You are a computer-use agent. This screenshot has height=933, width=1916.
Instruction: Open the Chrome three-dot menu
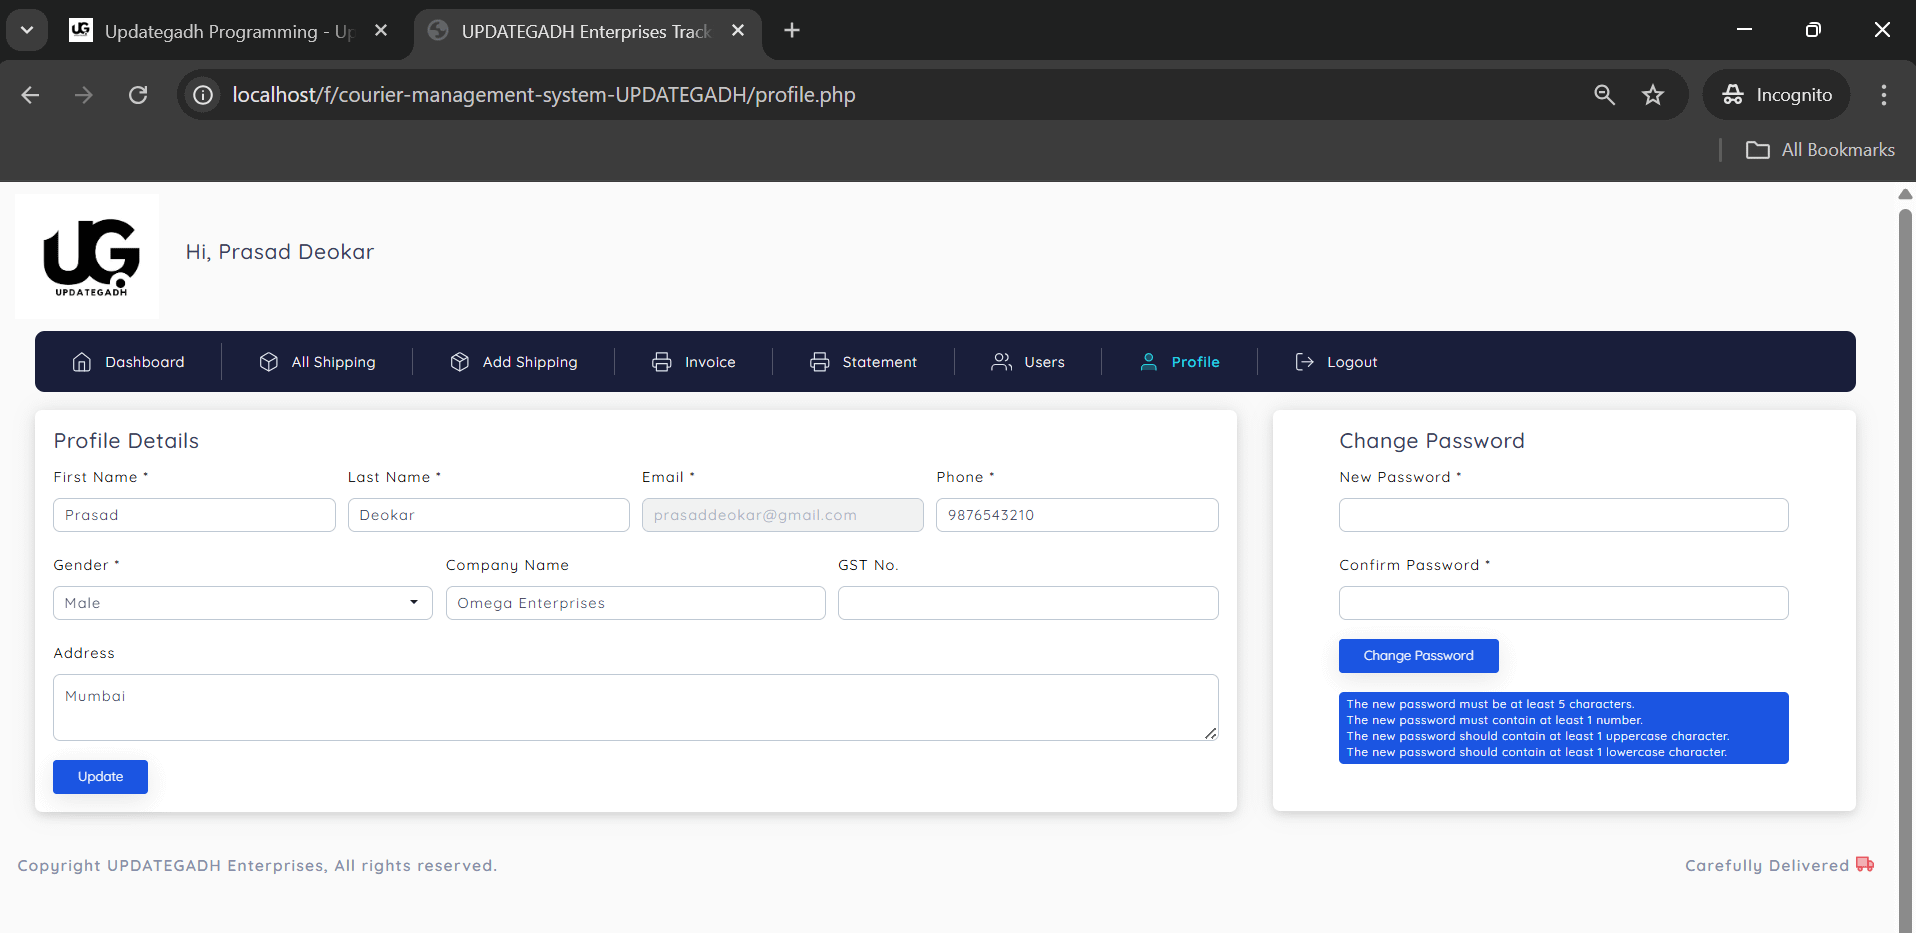coord(1883,94)
